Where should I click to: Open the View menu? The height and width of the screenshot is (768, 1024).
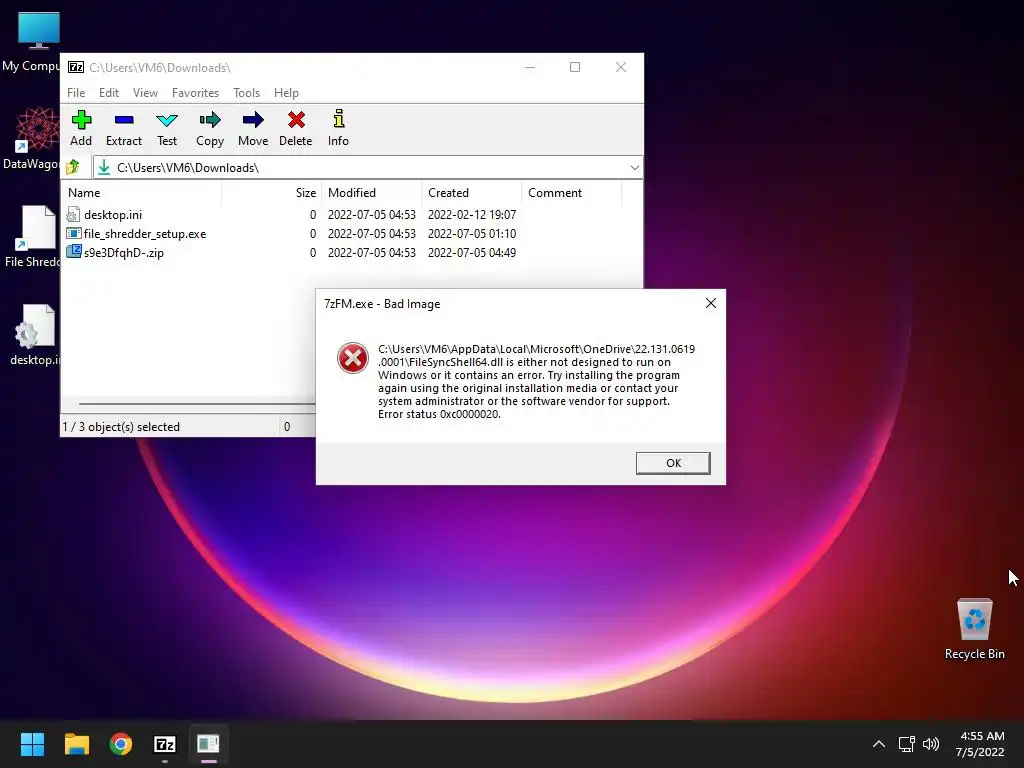click(145, 93)
